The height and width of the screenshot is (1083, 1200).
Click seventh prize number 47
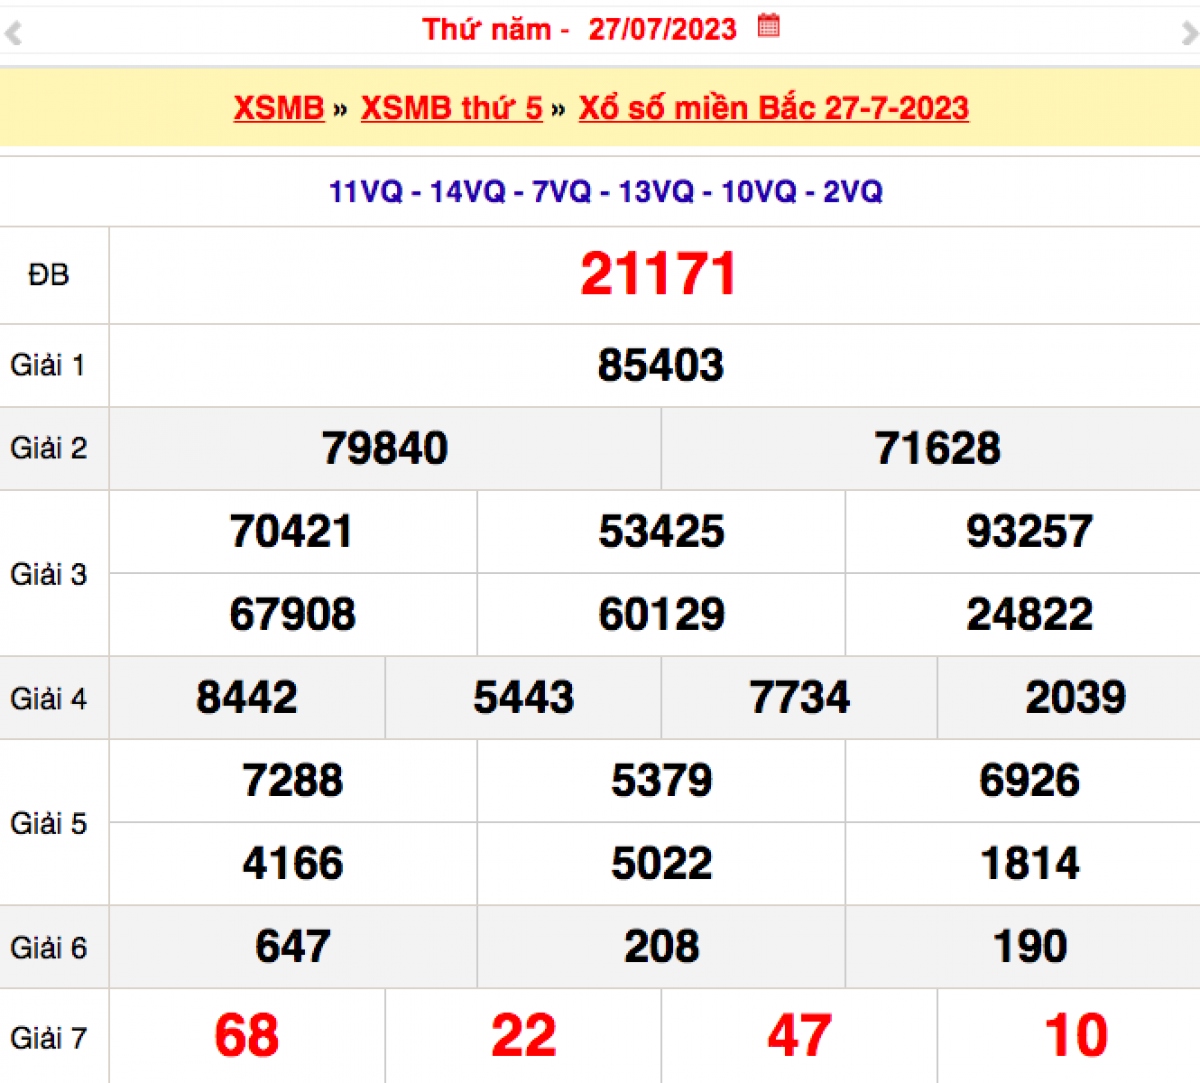[799, 1036]
